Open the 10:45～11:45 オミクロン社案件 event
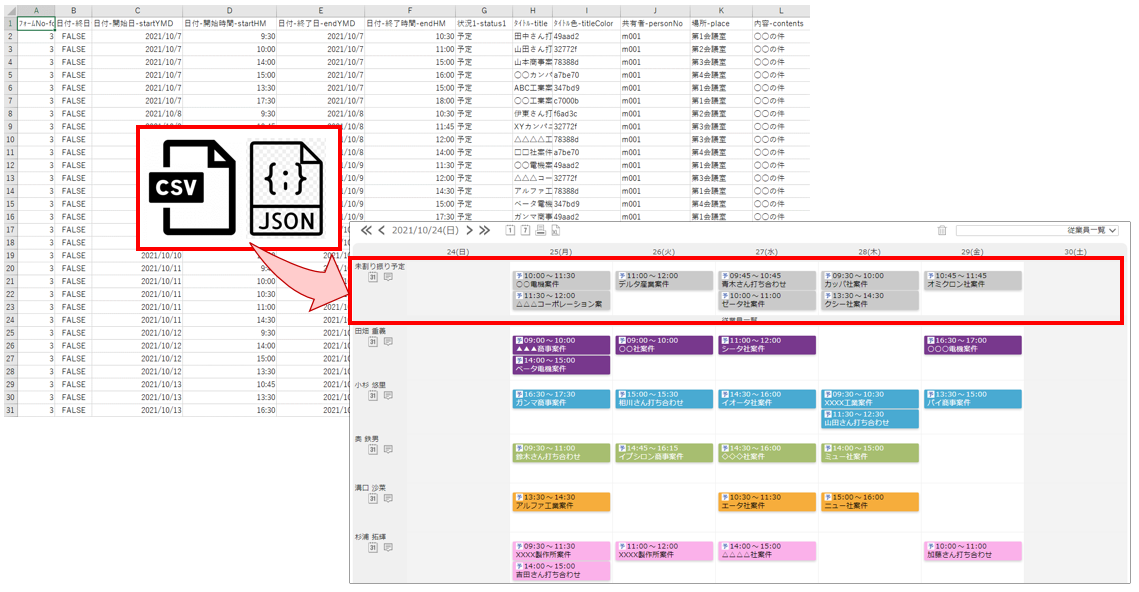1139x592 pixels. click(x=973, y=280)
